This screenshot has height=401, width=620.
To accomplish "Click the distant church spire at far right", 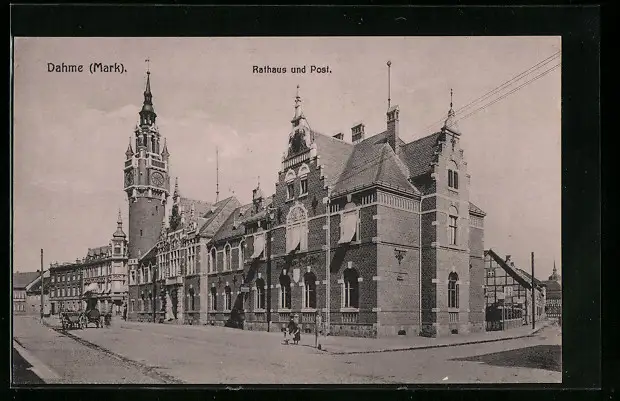I will pos(554,273).
